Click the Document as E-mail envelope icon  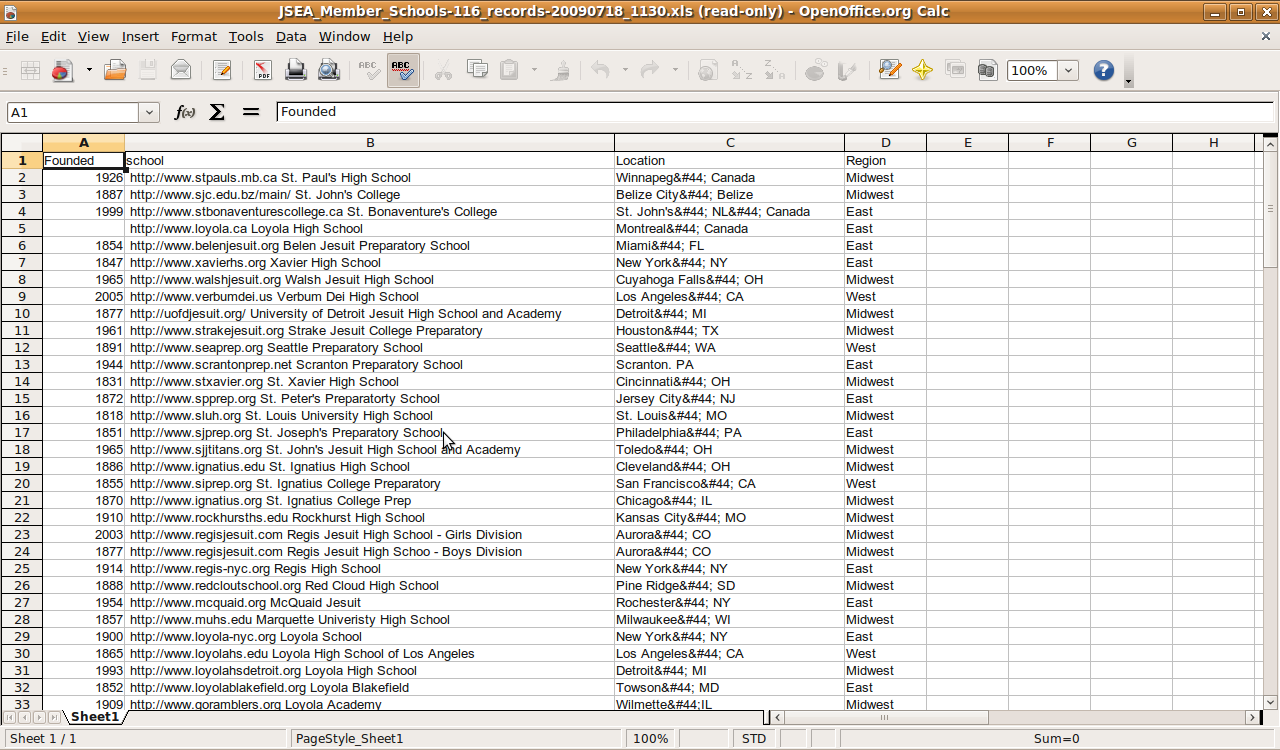[x=181, y=70]
